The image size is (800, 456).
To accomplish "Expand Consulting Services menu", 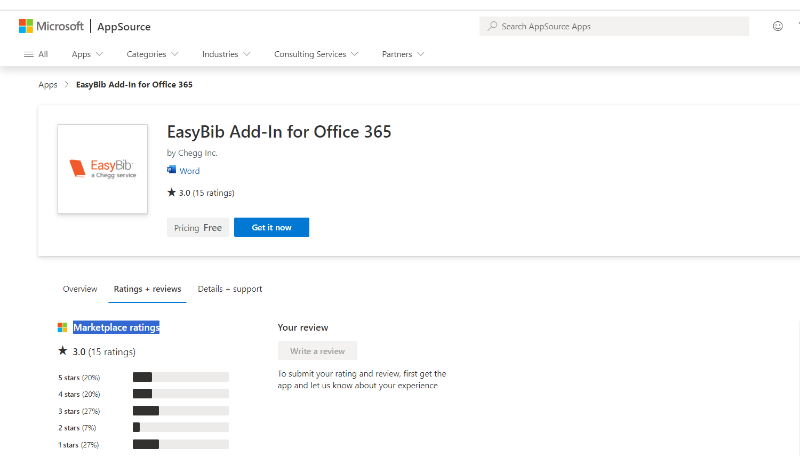I will point(315,54).
